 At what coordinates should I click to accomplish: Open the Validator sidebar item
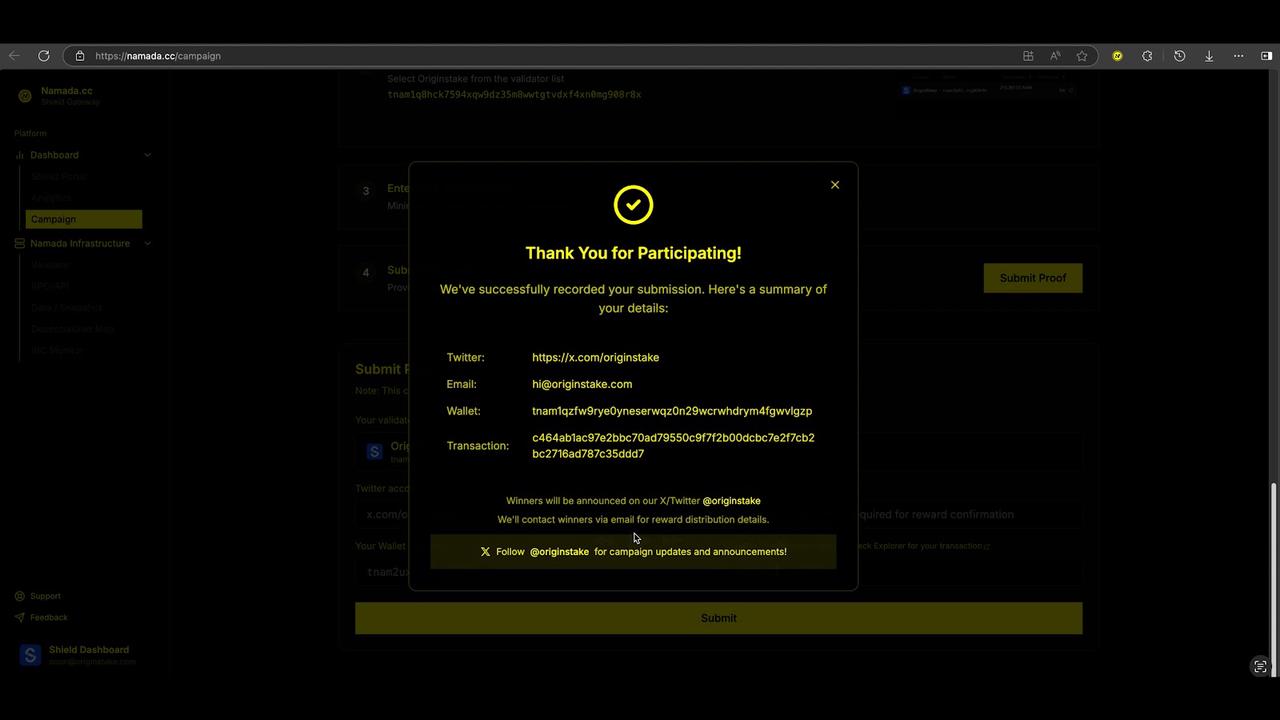(x=50, y=265)
